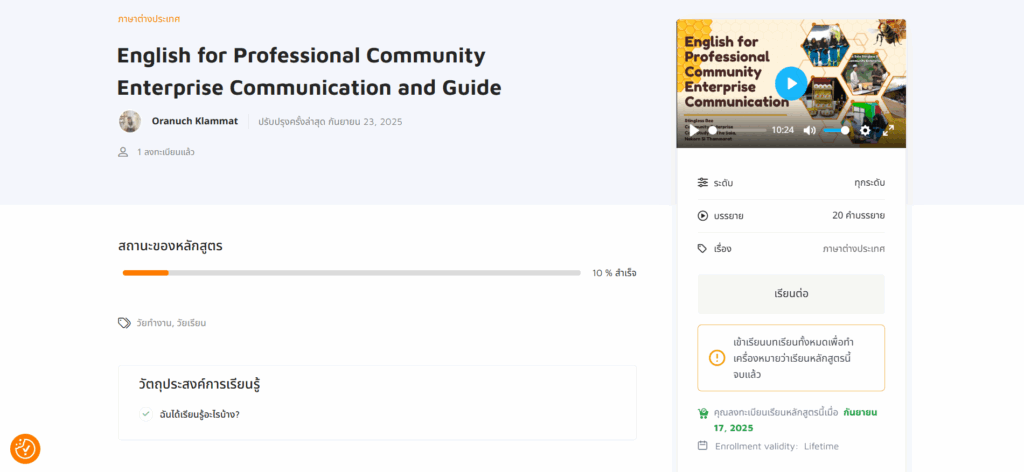
Task: Click the course progress bar
Action: (351, 272)
